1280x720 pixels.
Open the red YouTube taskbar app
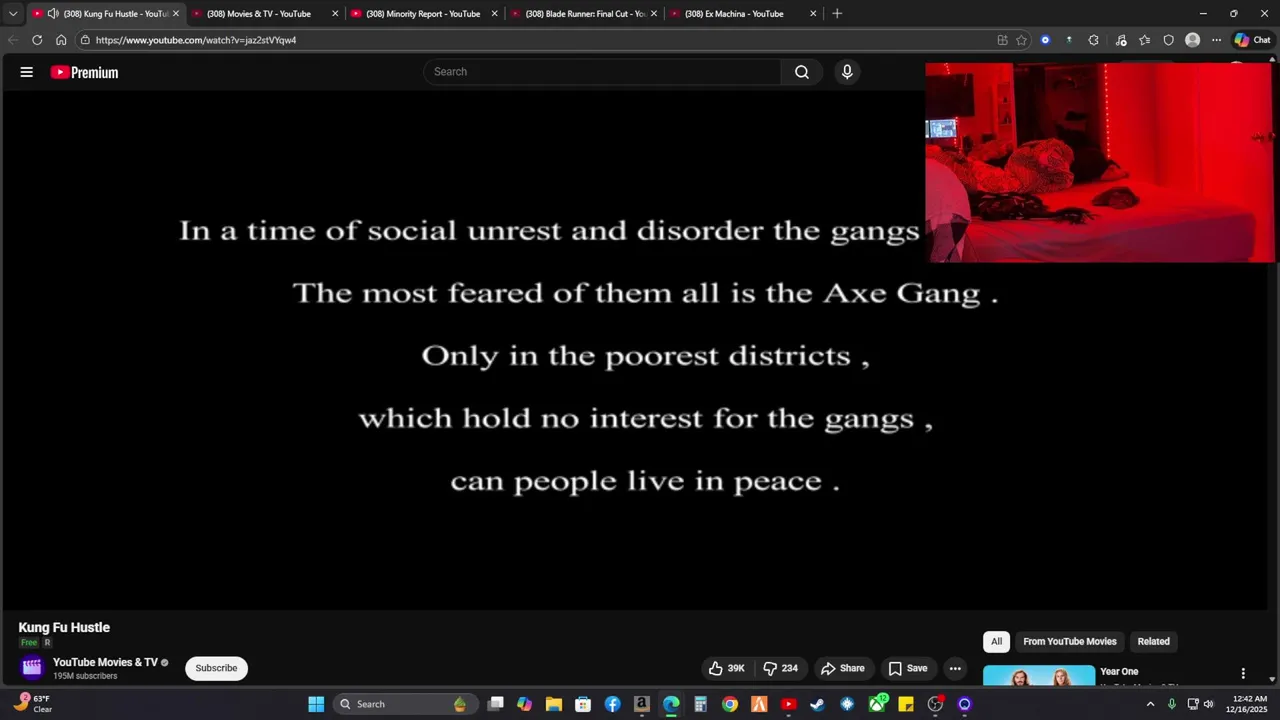click(x=788, y=704)
